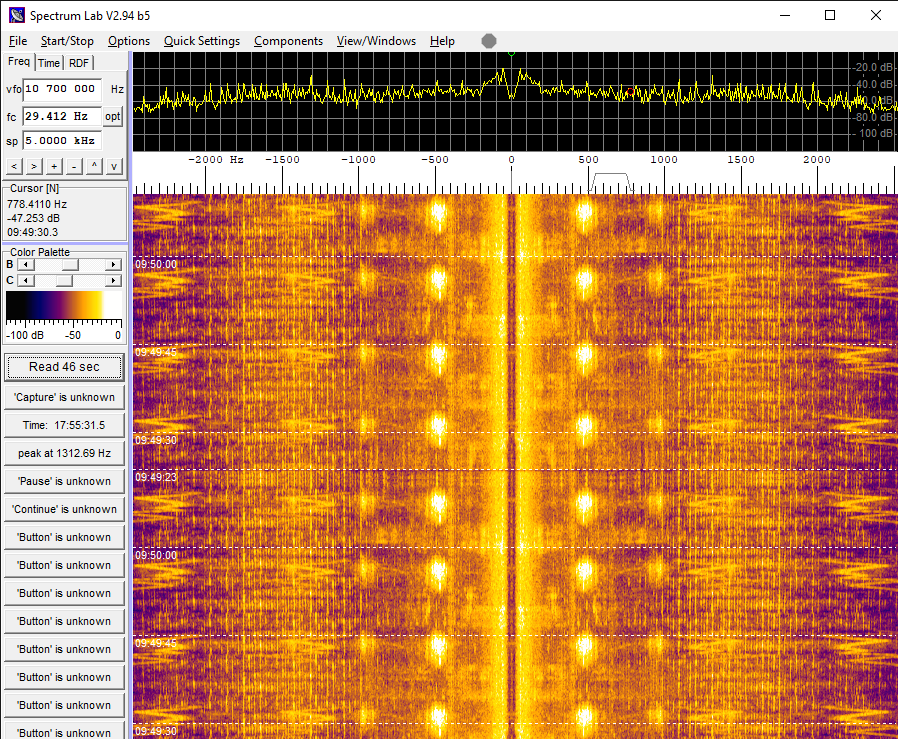Minimize the Spectrum Lab window

tap(785, 15)
